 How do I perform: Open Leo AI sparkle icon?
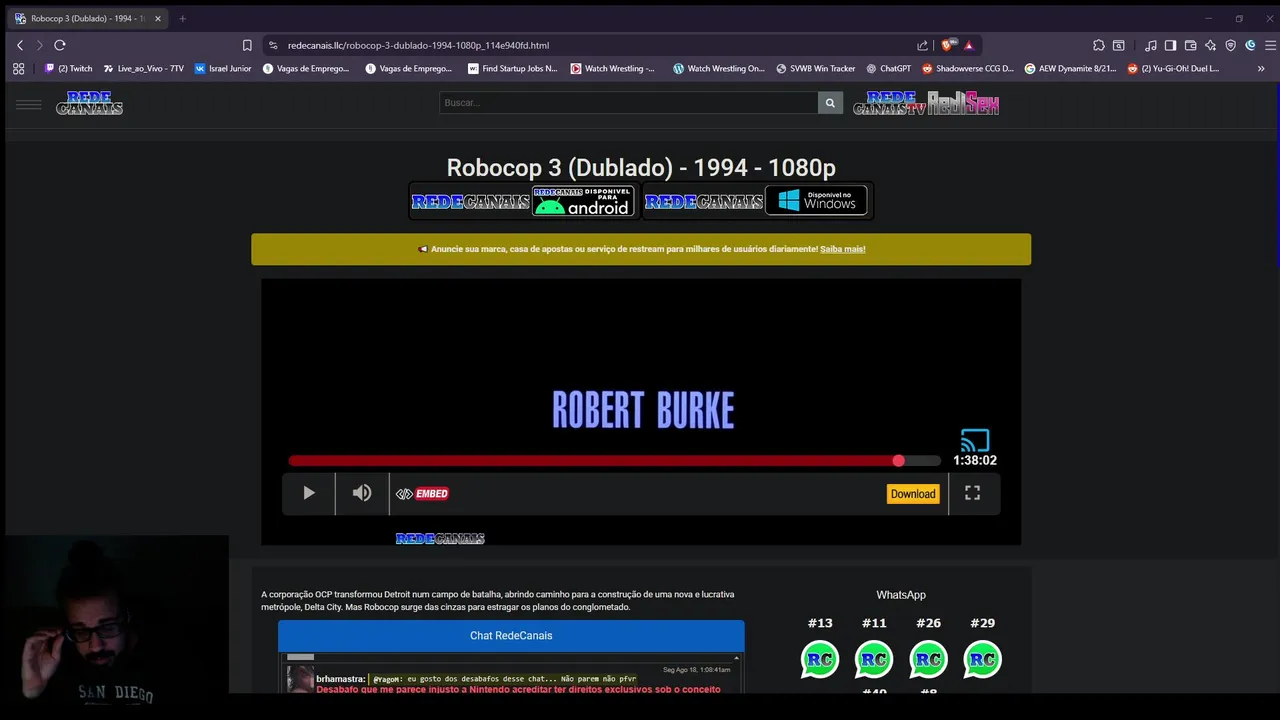pos(1211,45)
